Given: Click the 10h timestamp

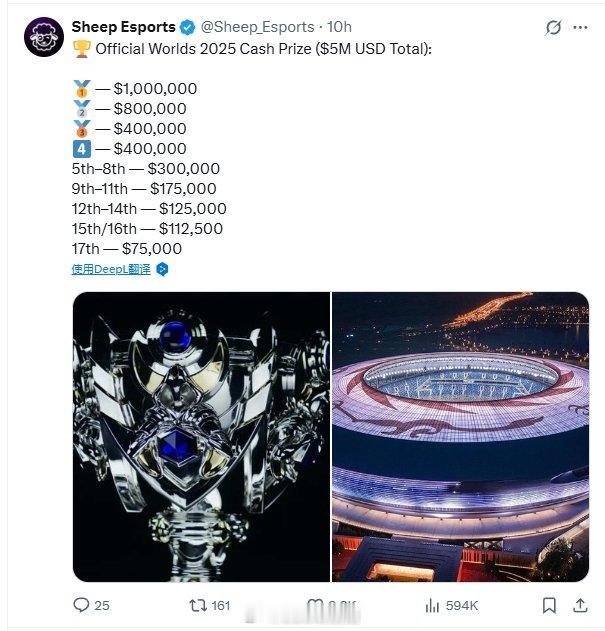Looking at the screenshot, I should (x=339, y=27).
